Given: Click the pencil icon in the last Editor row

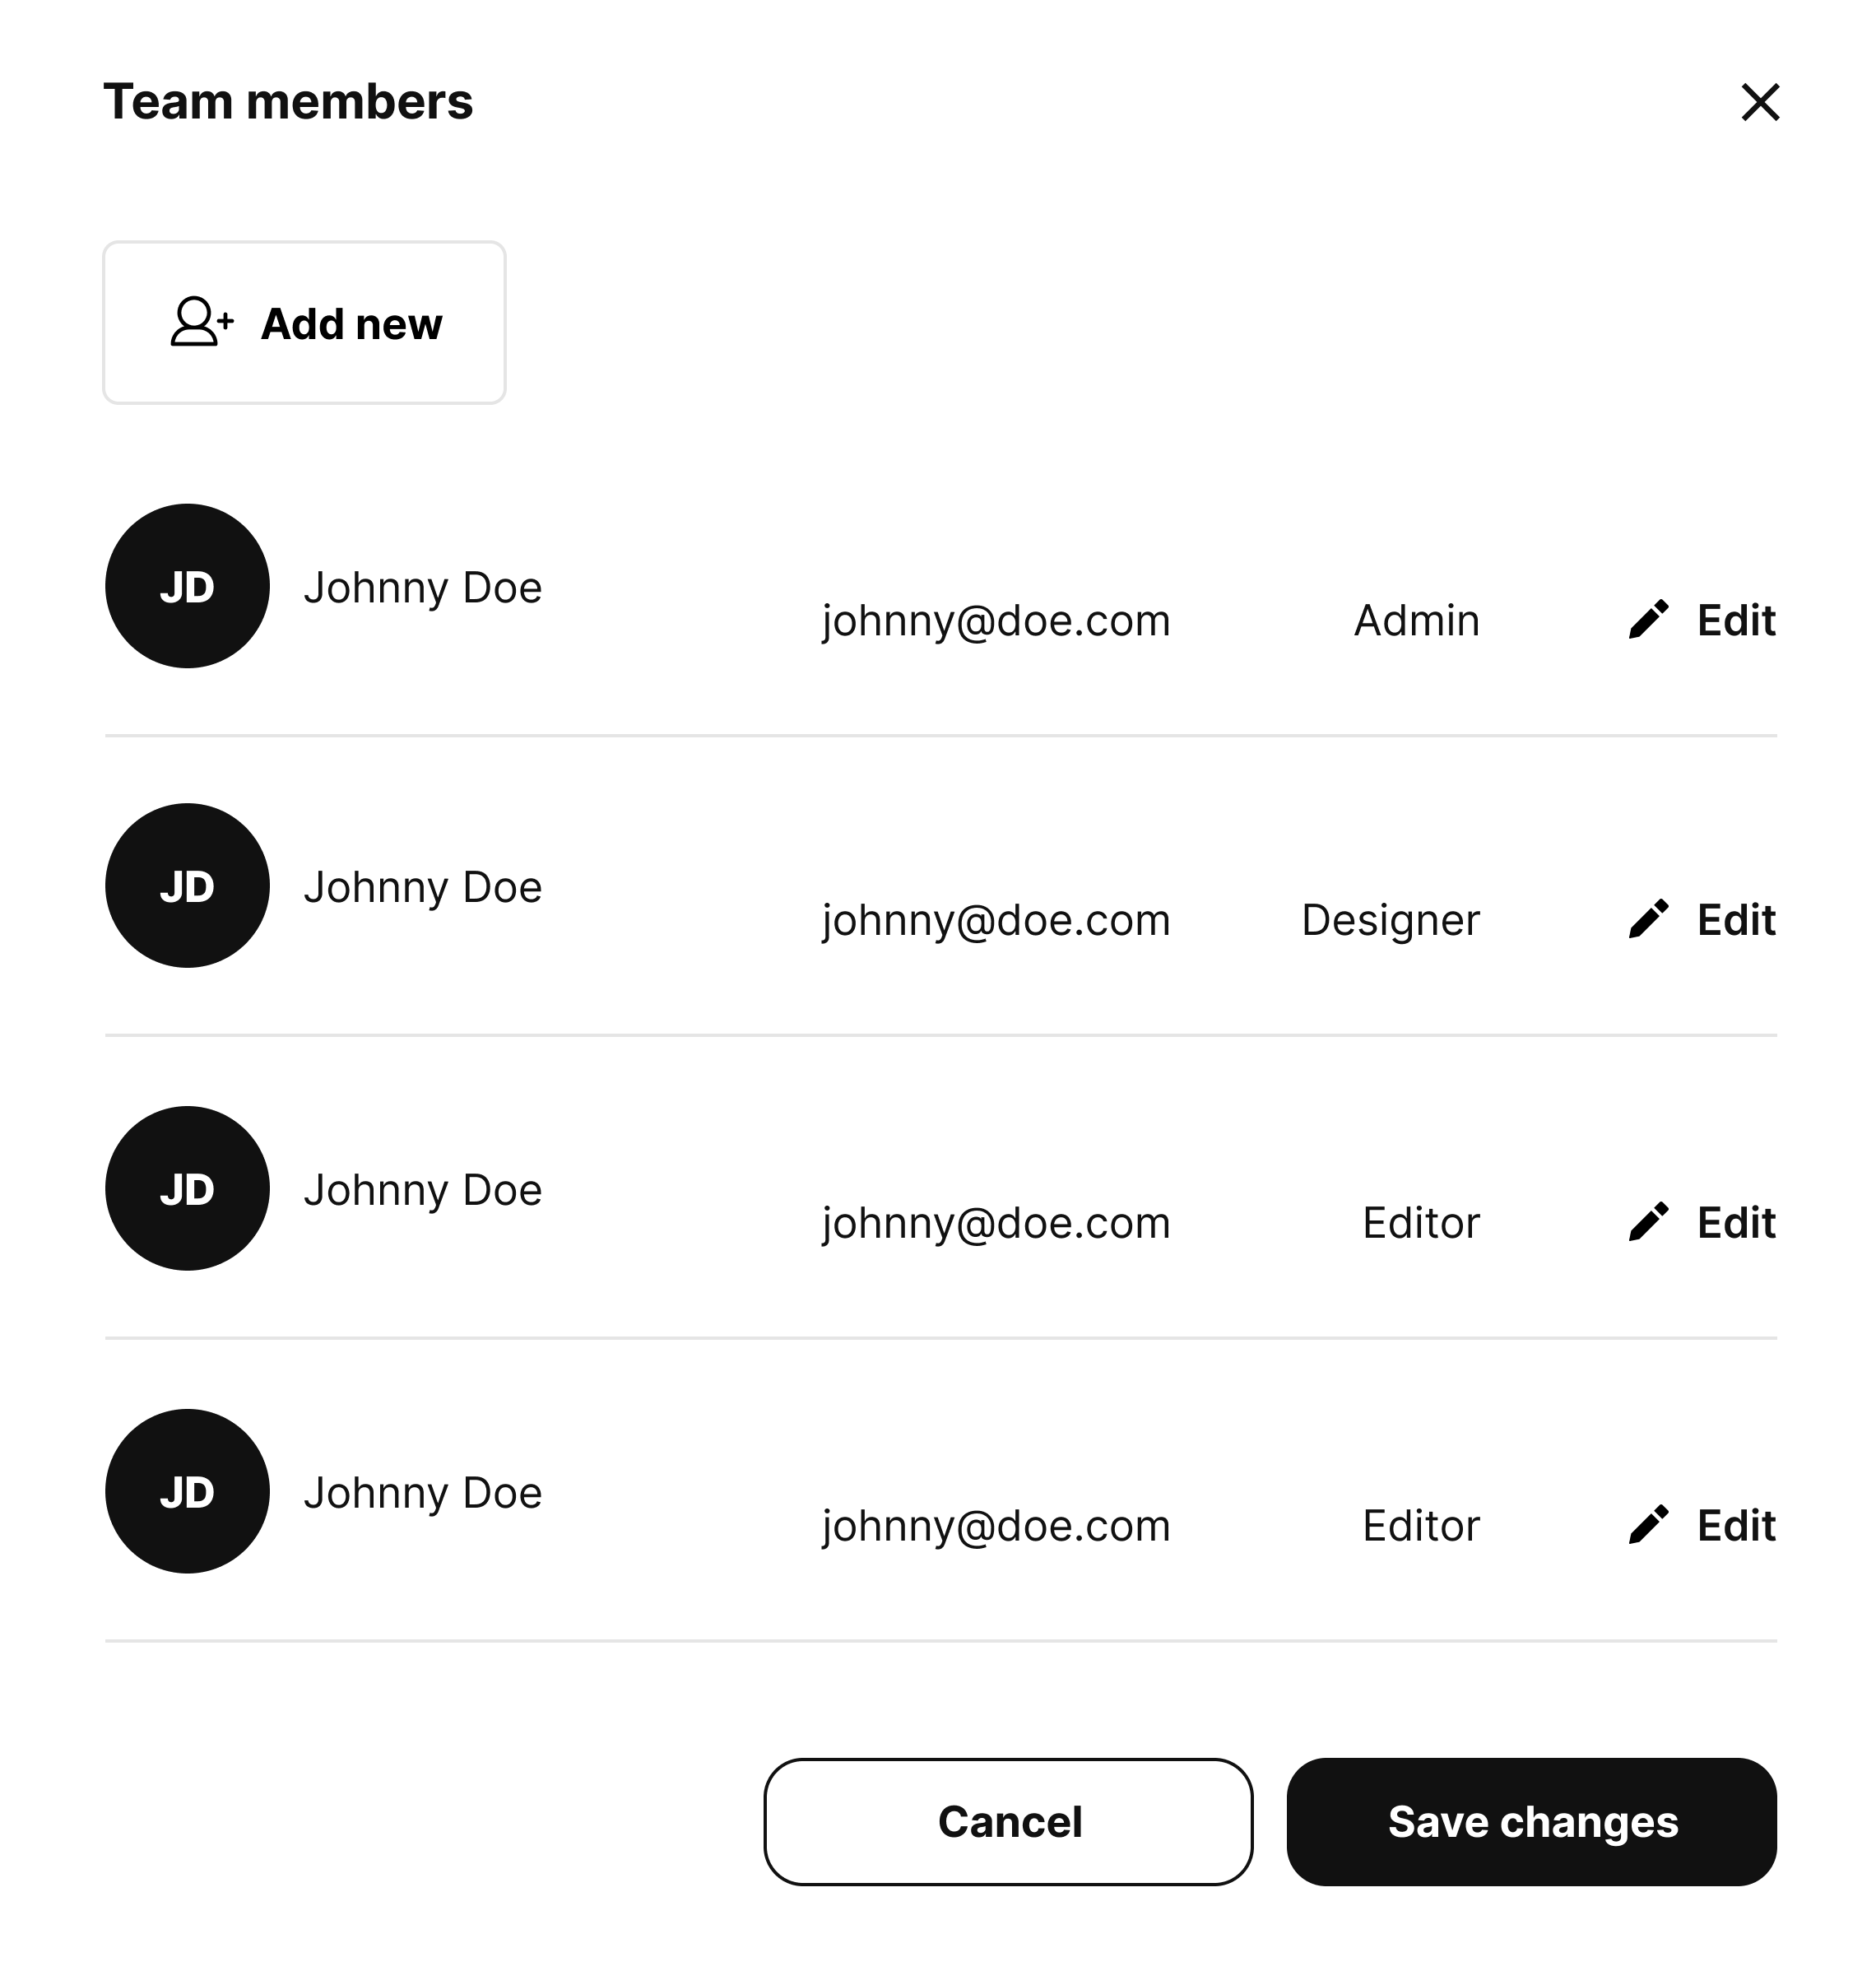Looking at the screenshot, I should click(x=1648, y=1525).
